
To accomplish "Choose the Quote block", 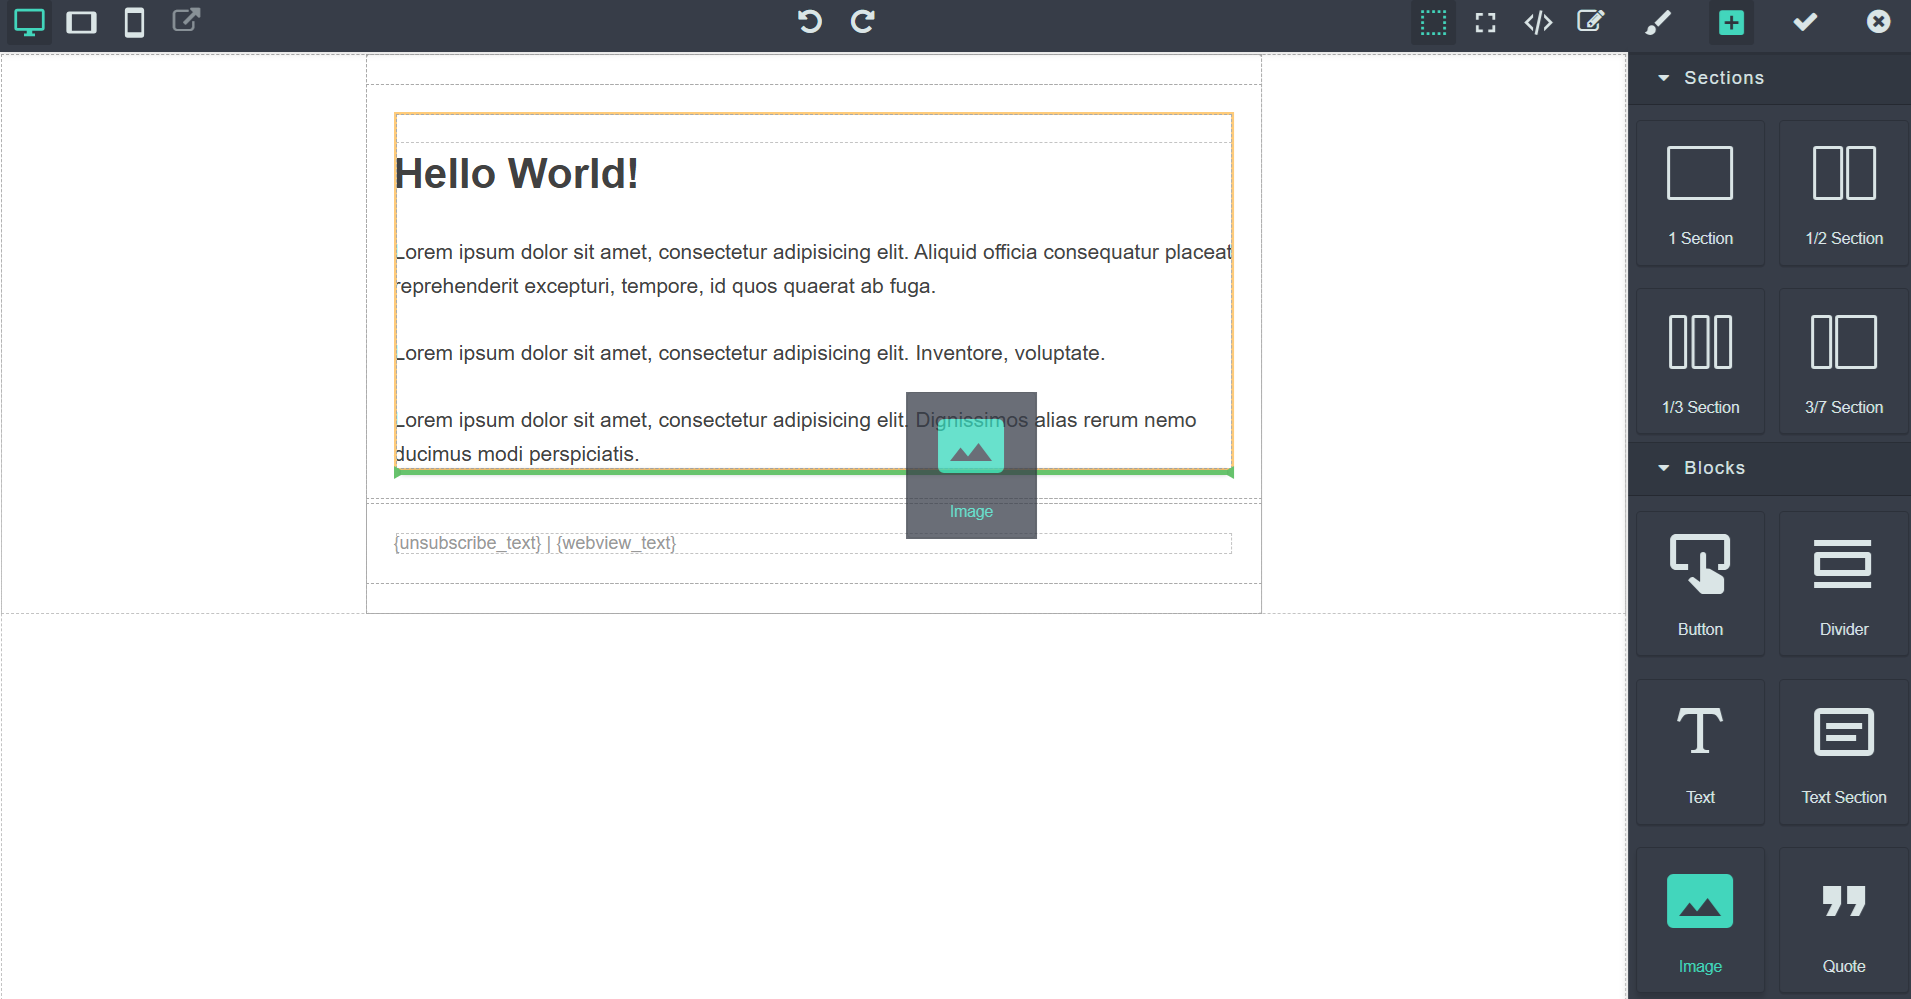I will pyautogui.click(x=1844, y=922).
